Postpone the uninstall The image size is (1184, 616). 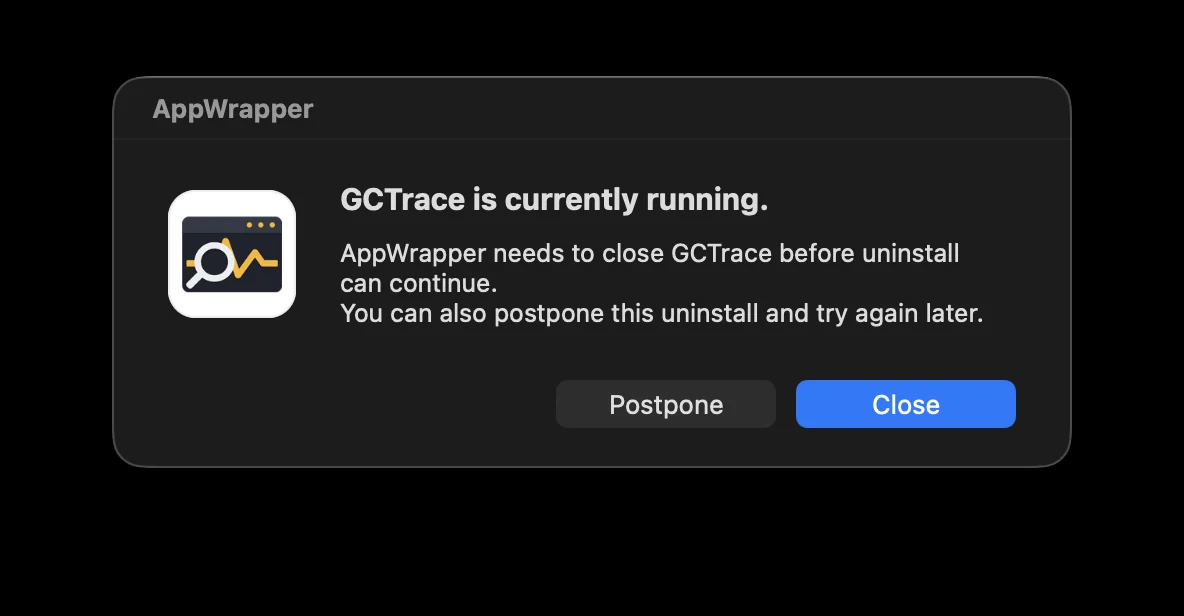click(x=666, y=404)
